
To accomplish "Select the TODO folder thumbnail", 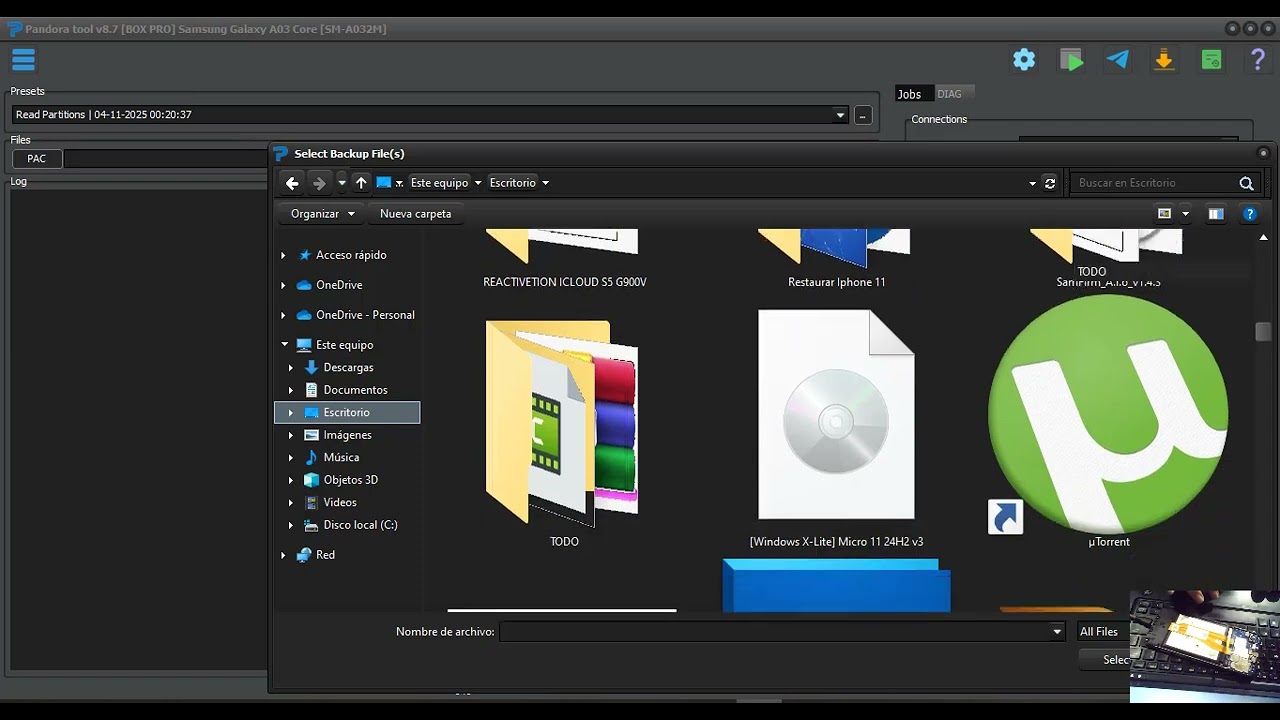I will [562, 421].
